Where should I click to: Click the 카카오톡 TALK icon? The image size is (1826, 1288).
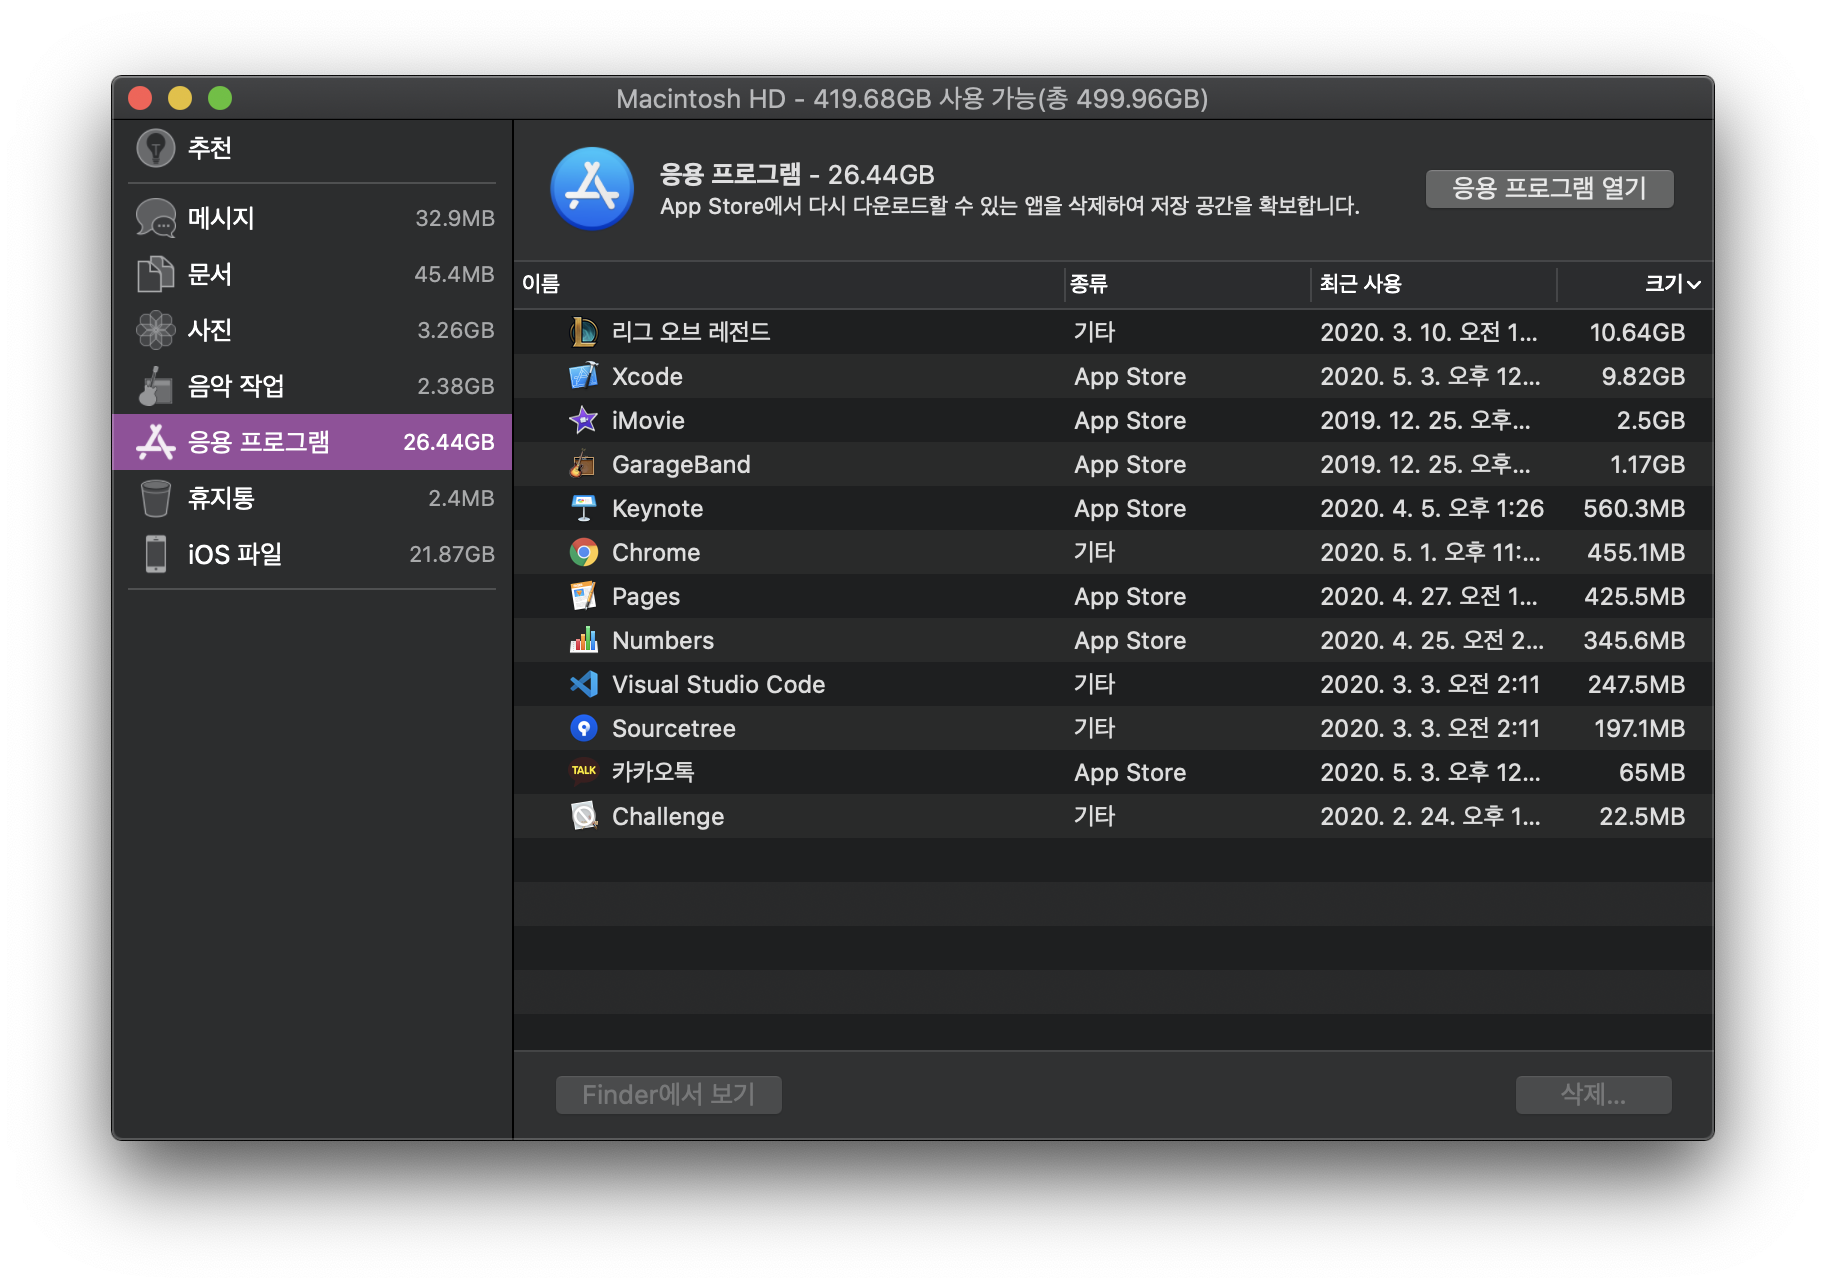[584, 772]
